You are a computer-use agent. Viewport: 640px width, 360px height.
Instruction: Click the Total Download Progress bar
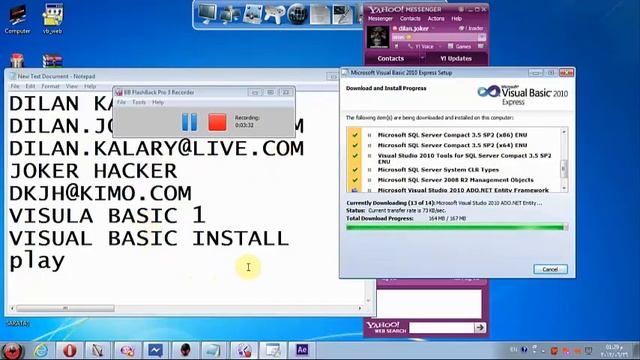(457, 227)
